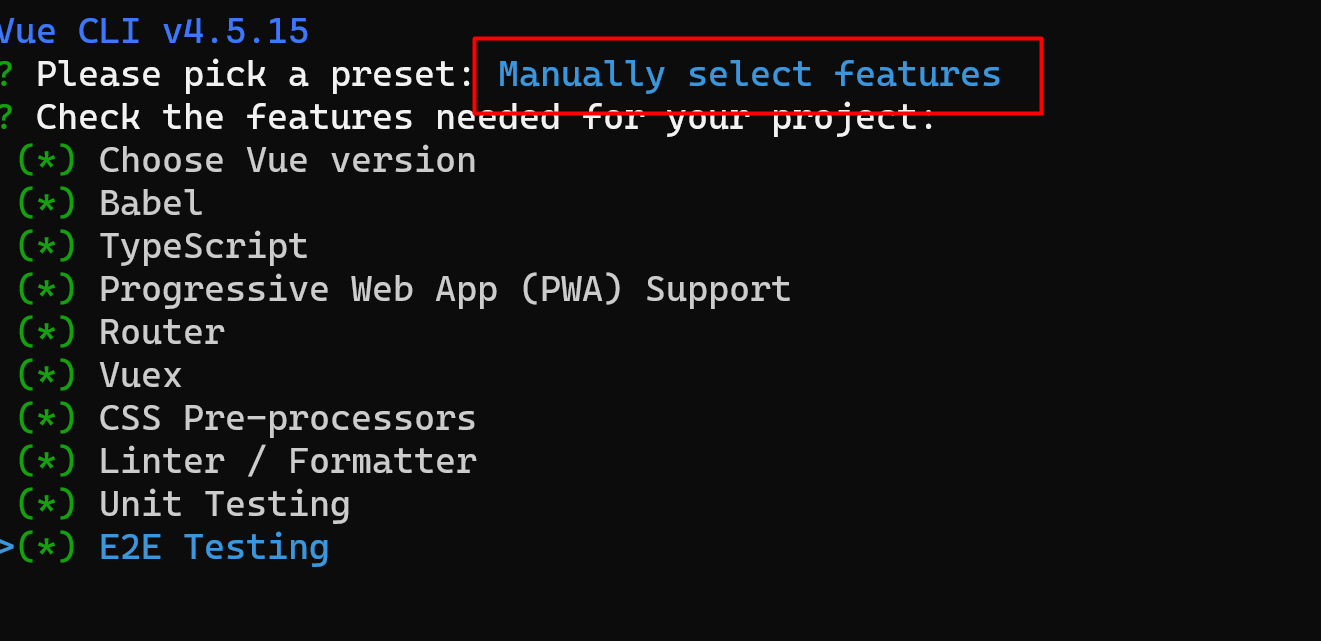Toggle the Babel checkbox marker

[47, 204]
